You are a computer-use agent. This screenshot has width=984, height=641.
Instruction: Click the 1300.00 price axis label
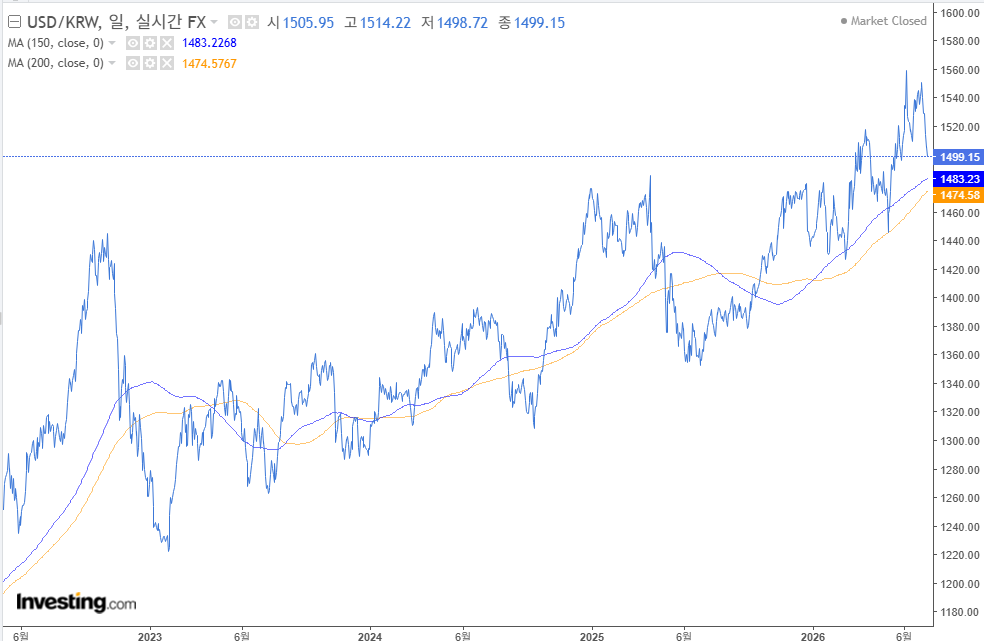click(x=960, y=441)
